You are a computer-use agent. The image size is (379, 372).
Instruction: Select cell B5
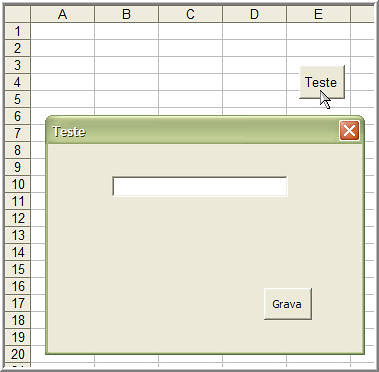click(x=126, y=99)
